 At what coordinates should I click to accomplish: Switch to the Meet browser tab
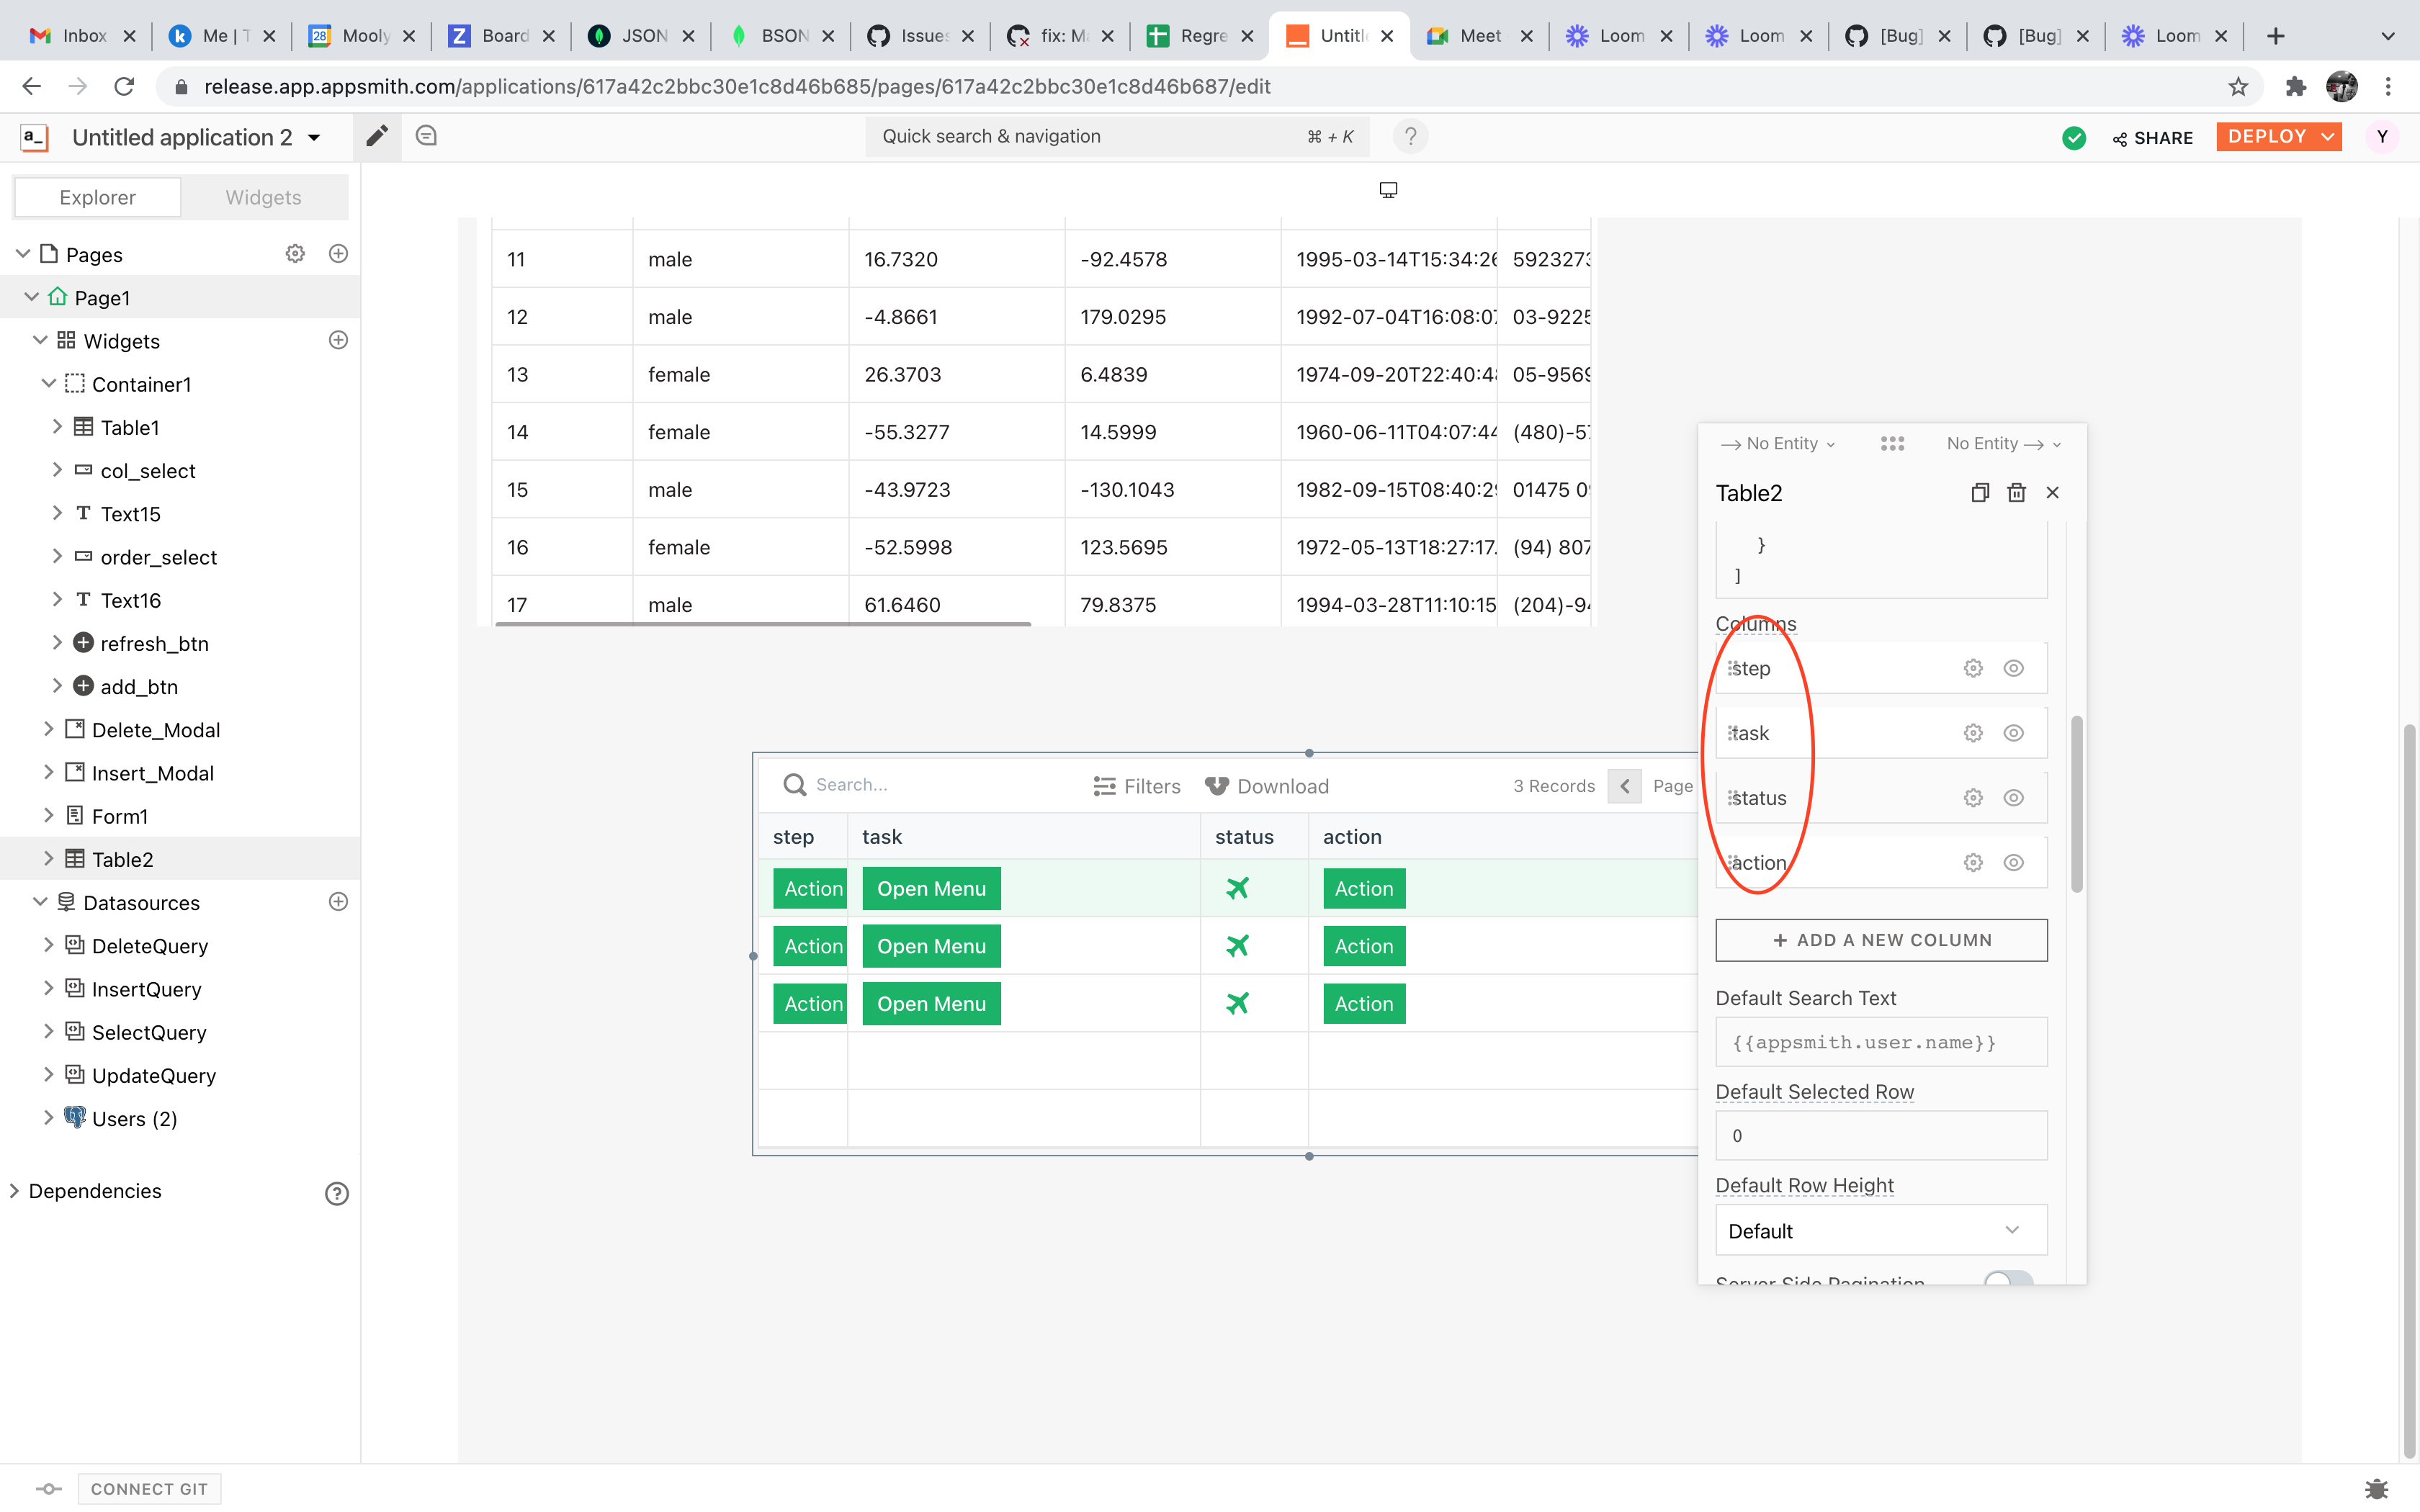point(1477,36)
